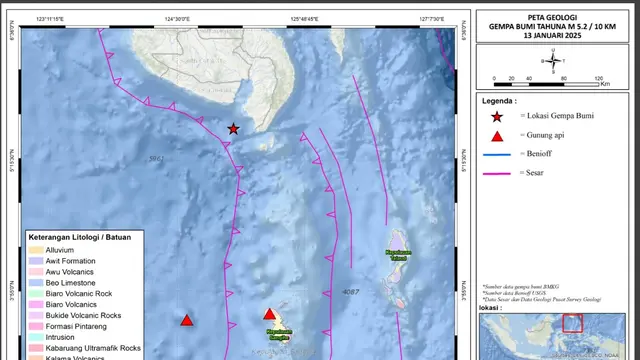Screen dimensions: 640x360
Task: Click the Formasi Pintareng color swatch
Action: pyautogui.click(x=36, y=327)
